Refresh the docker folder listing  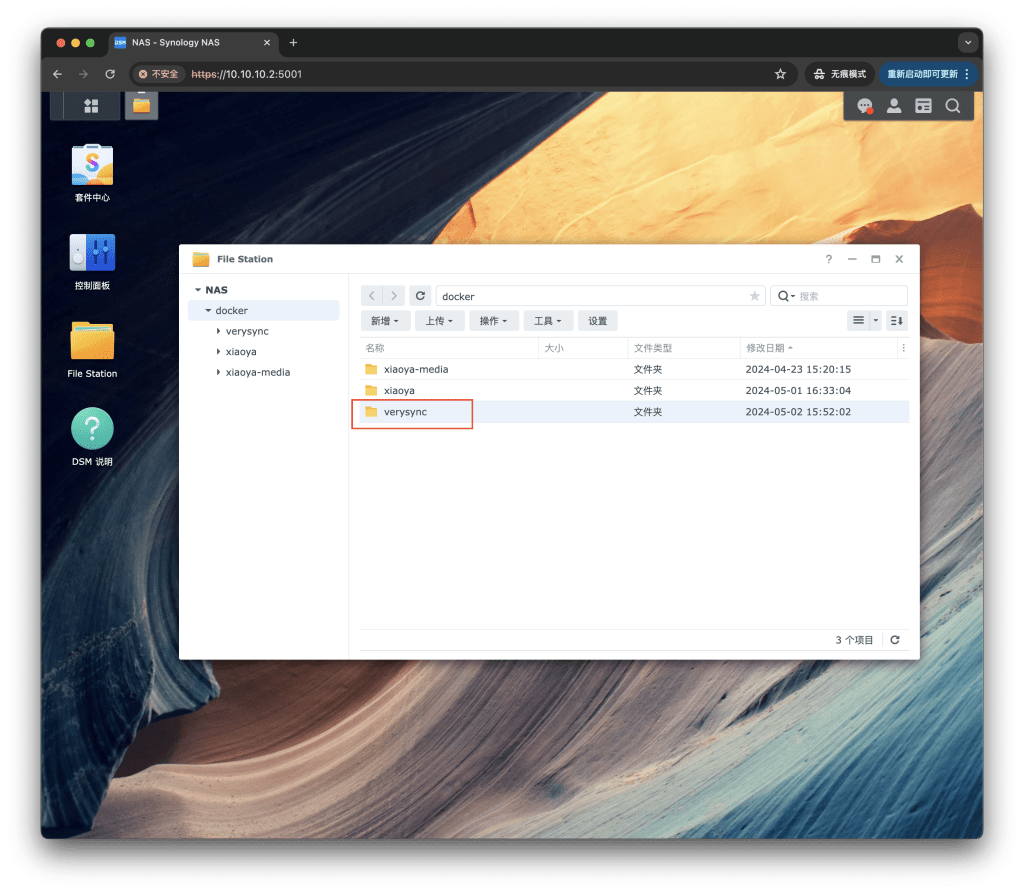[420, 296]
